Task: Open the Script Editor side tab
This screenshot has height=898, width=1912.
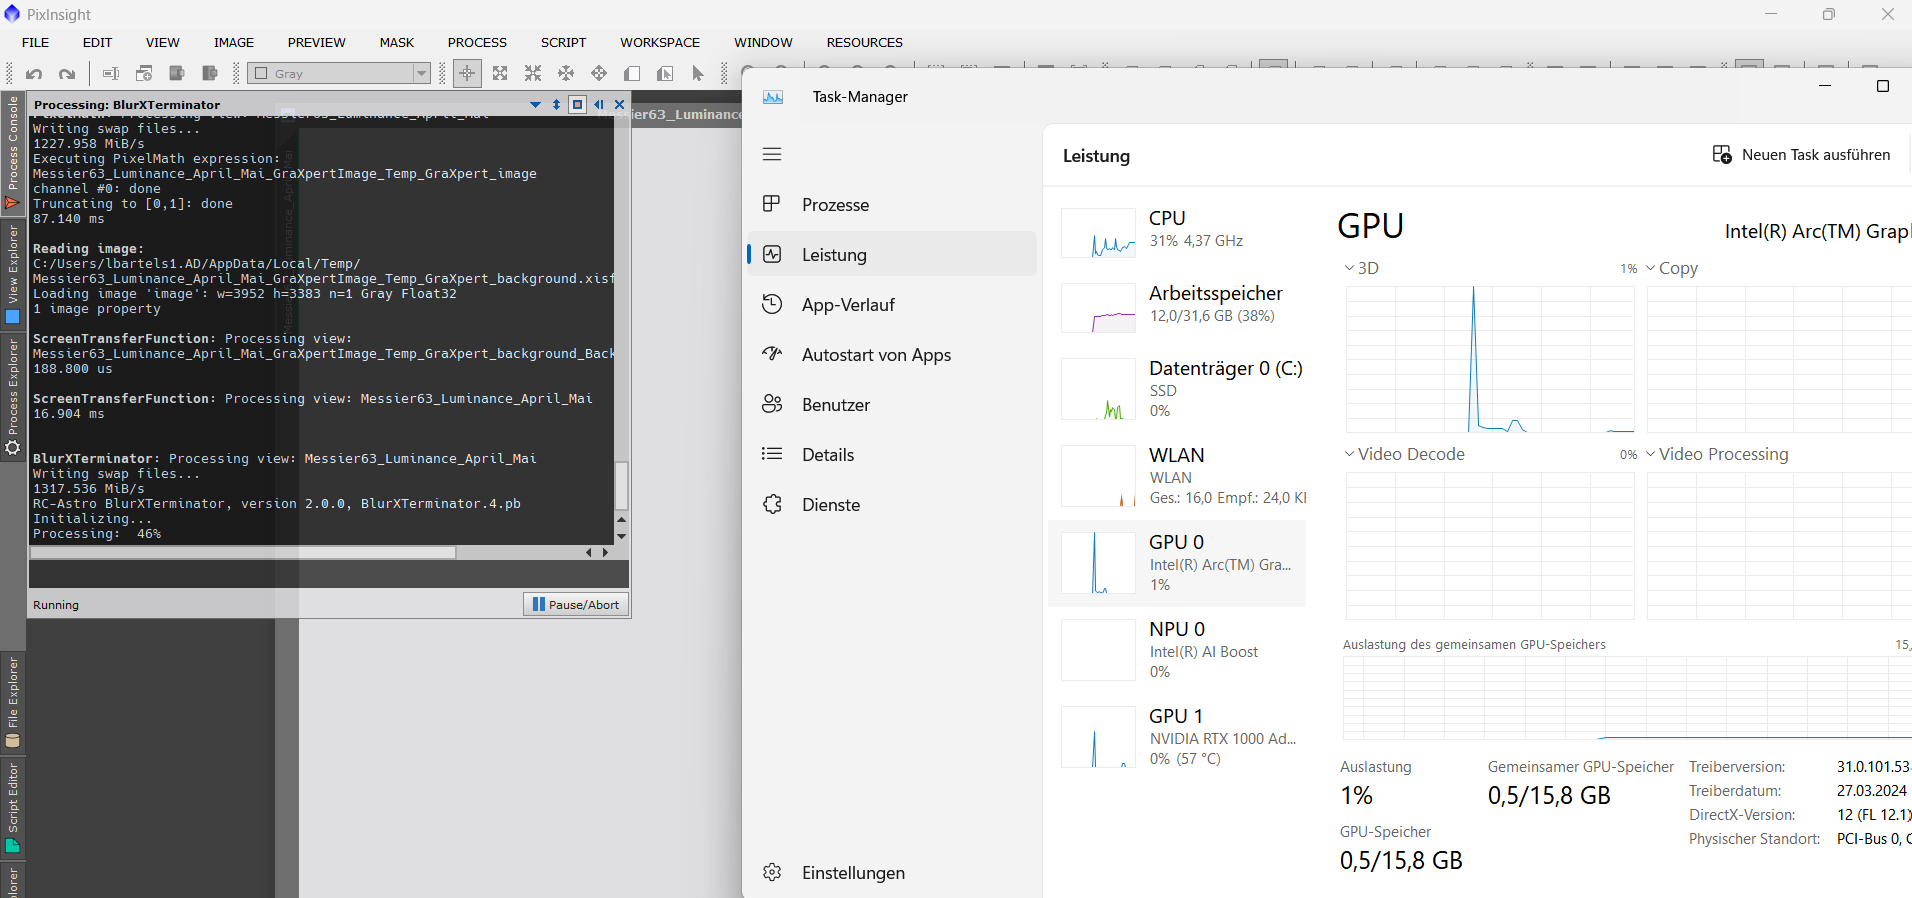Action: (x=13, y=808)
